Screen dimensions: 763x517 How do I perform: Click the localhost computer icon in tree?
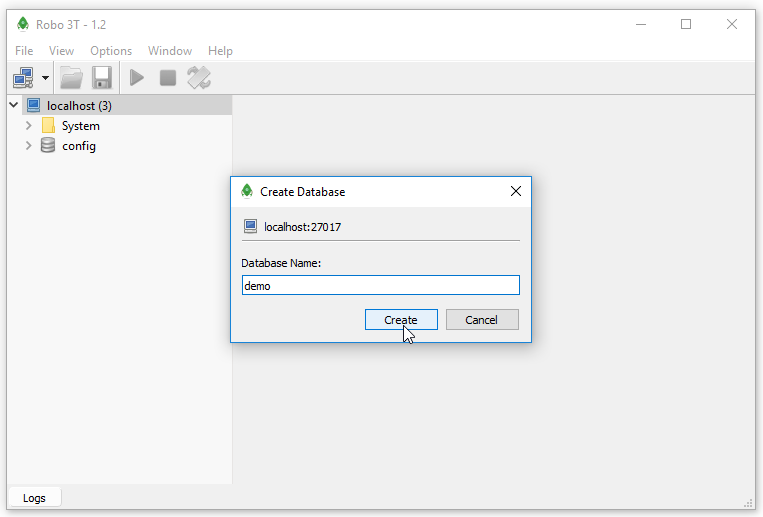pyautogui.click(x=34, y=105)
